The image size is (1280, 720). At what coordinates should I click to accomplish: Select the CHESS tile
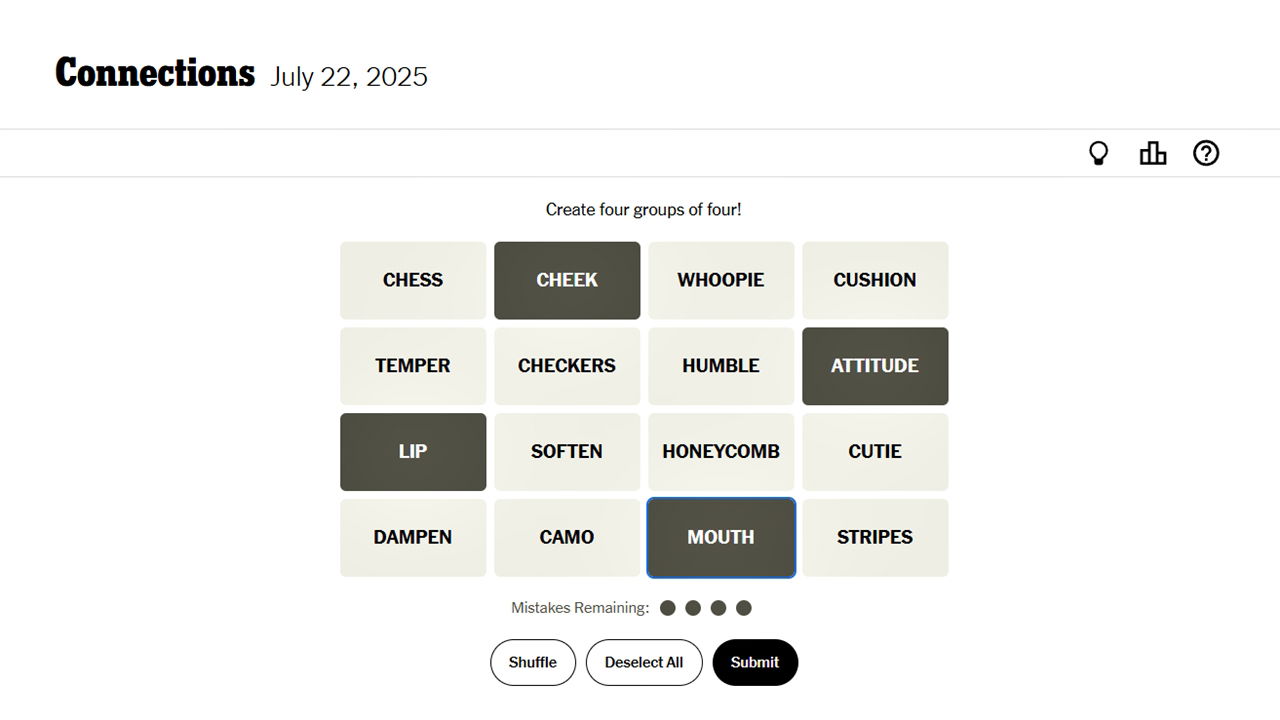413,280
